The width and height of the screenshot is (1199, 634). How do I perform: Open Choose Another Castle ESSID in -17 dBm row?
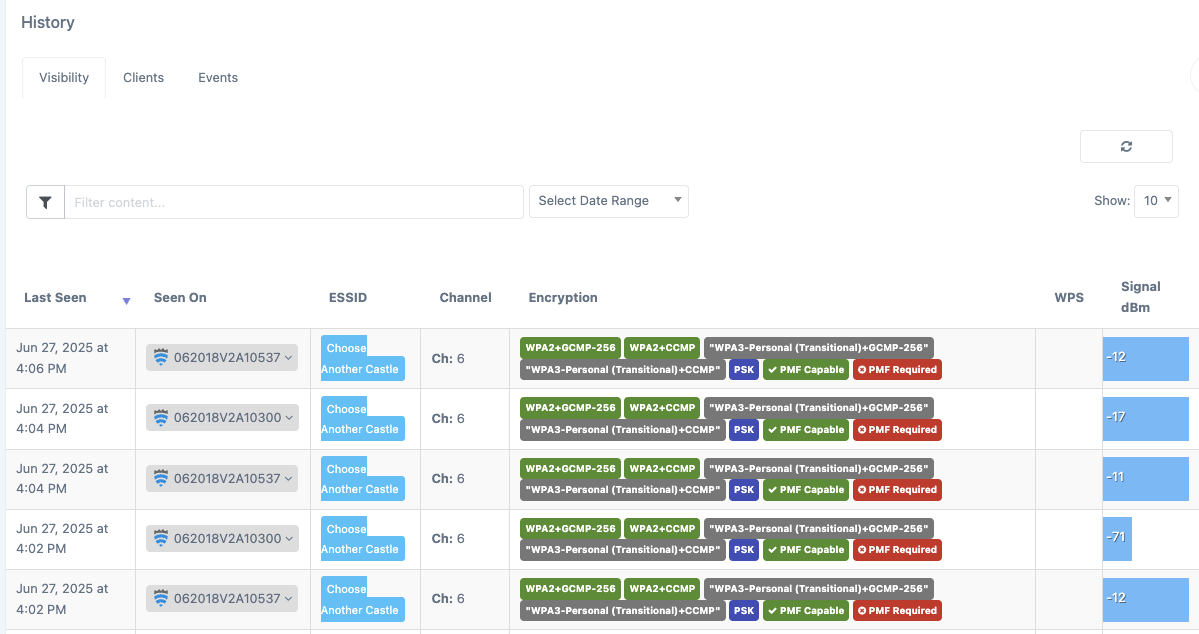click(360, 418)
